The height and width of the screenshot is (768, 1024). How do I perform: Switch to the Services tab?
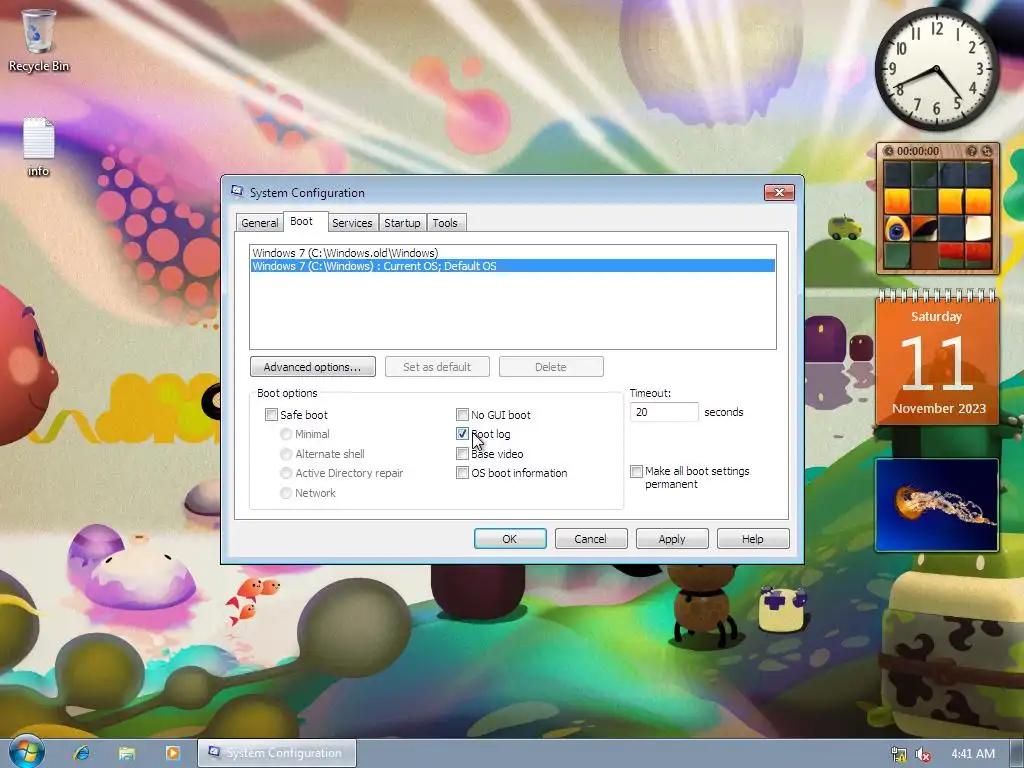pos(352,223)
